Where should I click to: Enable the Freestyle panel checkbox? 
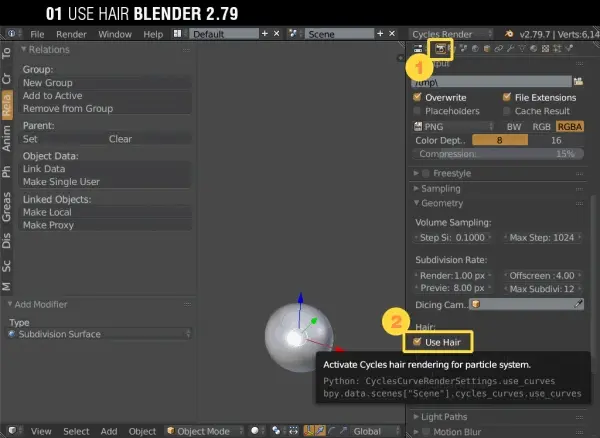point(426,173)
